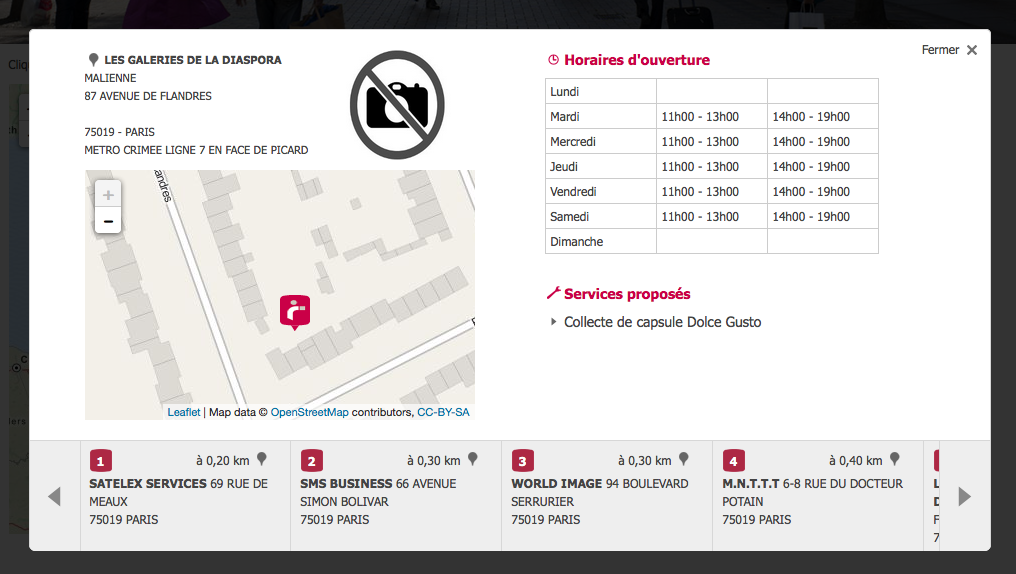
Task: Open the CC-BY-SA license link
Action: [x=443, y=412]
